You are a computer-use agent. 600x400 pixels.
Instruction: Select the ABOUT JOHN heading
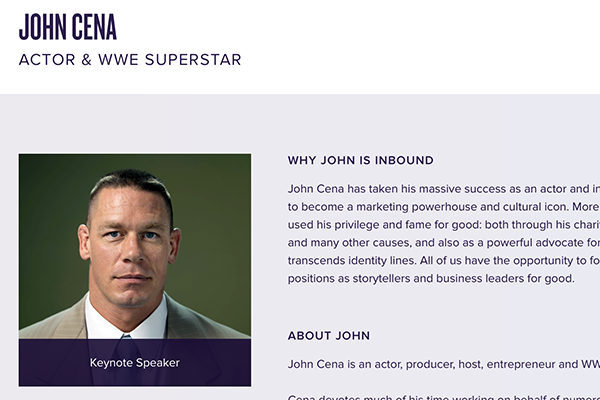click(329, 335)
